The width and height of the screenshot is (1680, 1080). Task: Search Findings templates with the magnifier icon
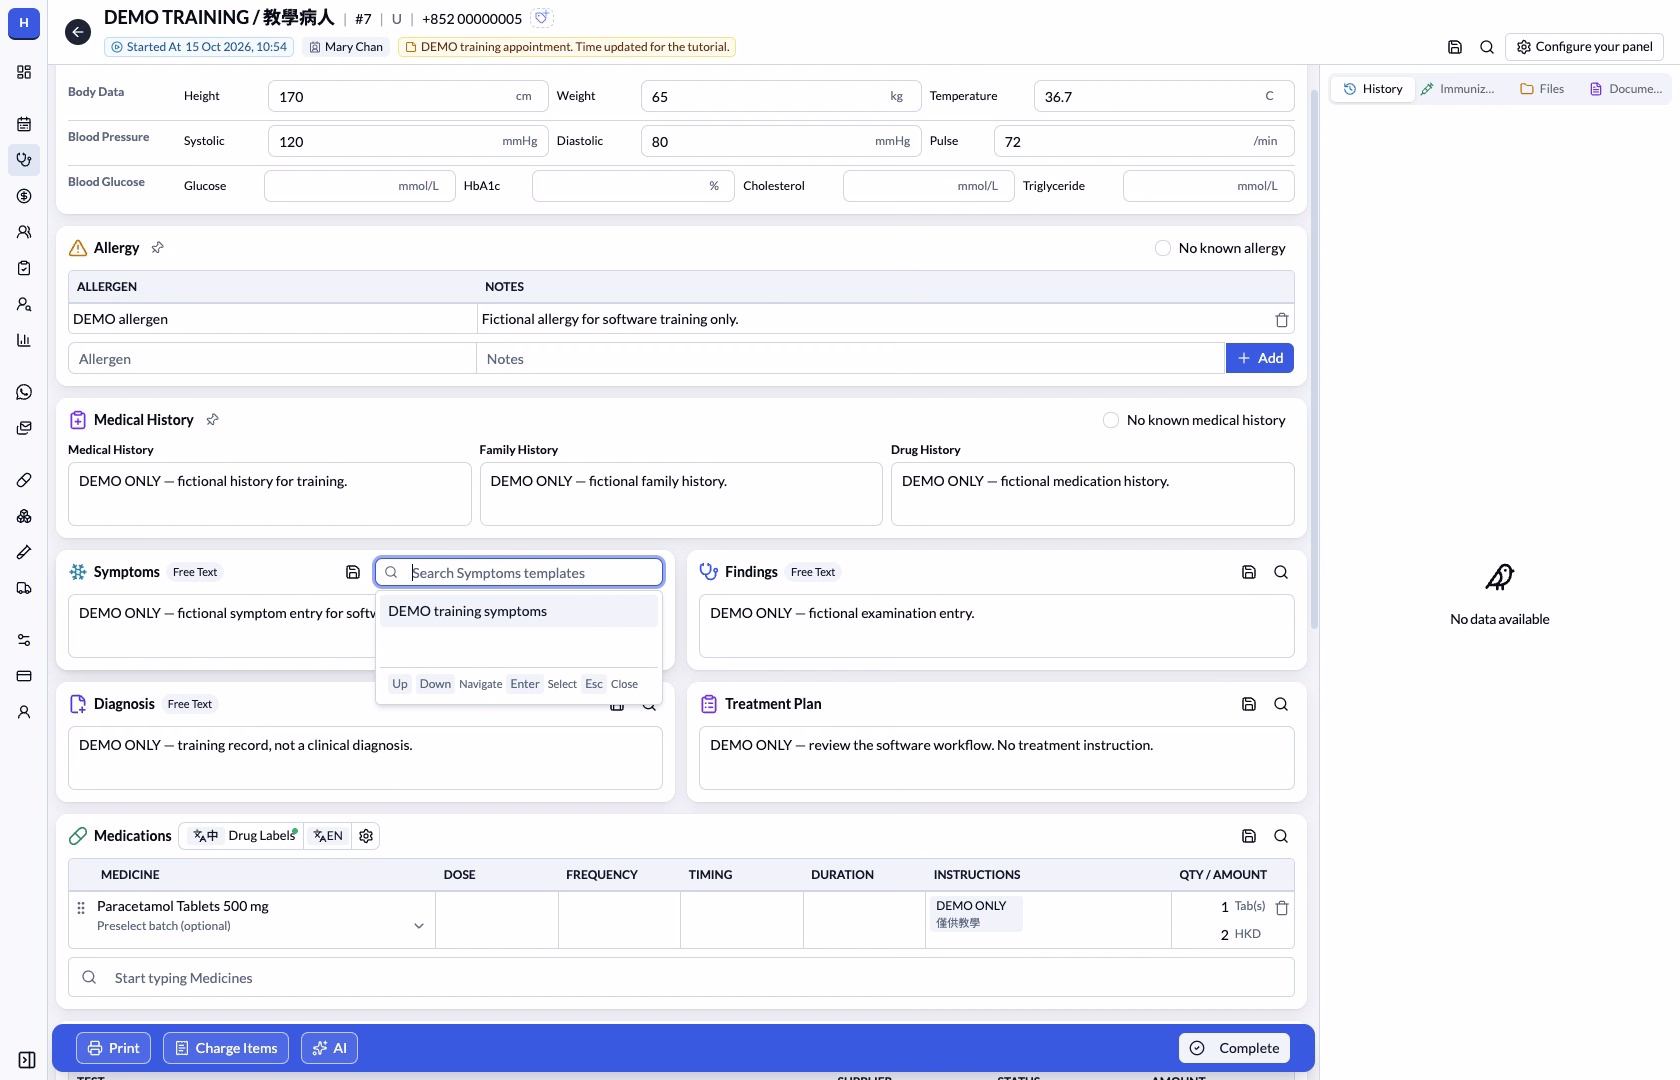pos(1281,572)
